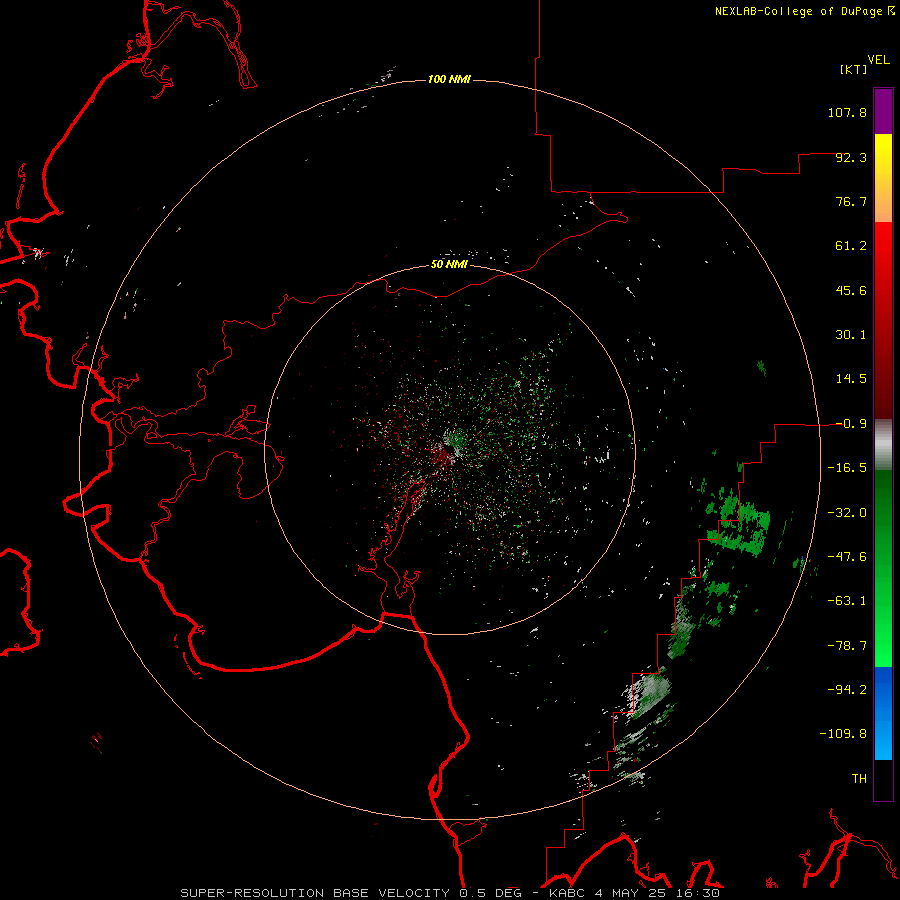The width and height of the screenshot is (900, 900).
Task: Click the VEL legend title
Action: pyautogui.click(x=879, y=59)
